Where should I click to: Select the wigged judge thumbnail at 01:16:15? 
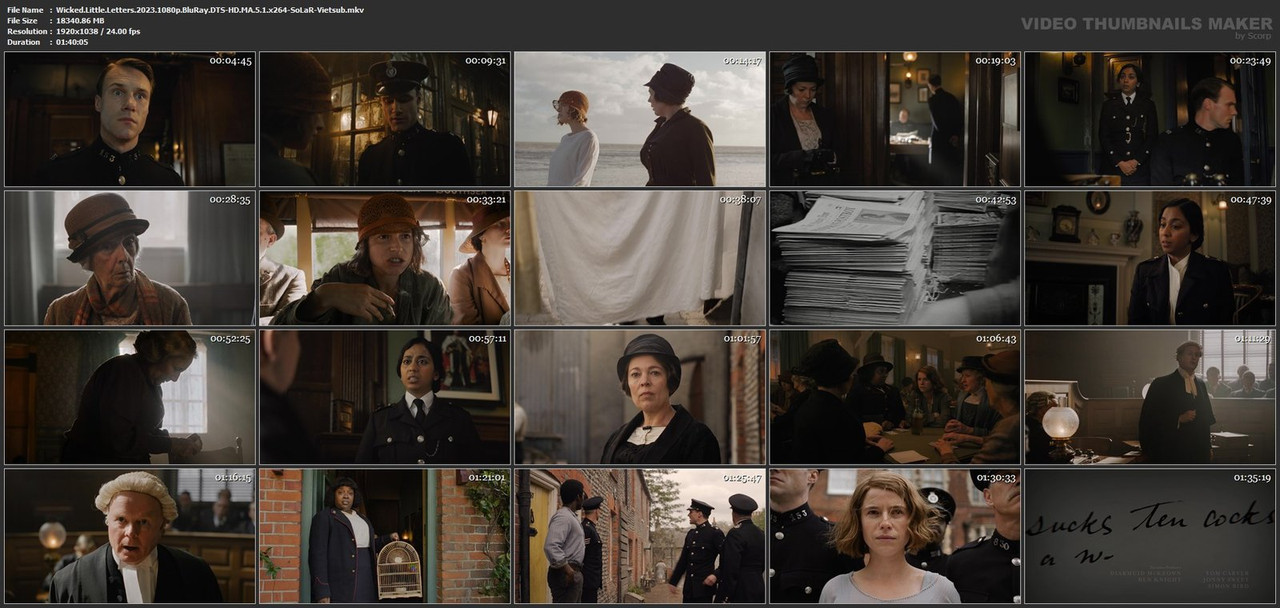[x=130, y=536]
